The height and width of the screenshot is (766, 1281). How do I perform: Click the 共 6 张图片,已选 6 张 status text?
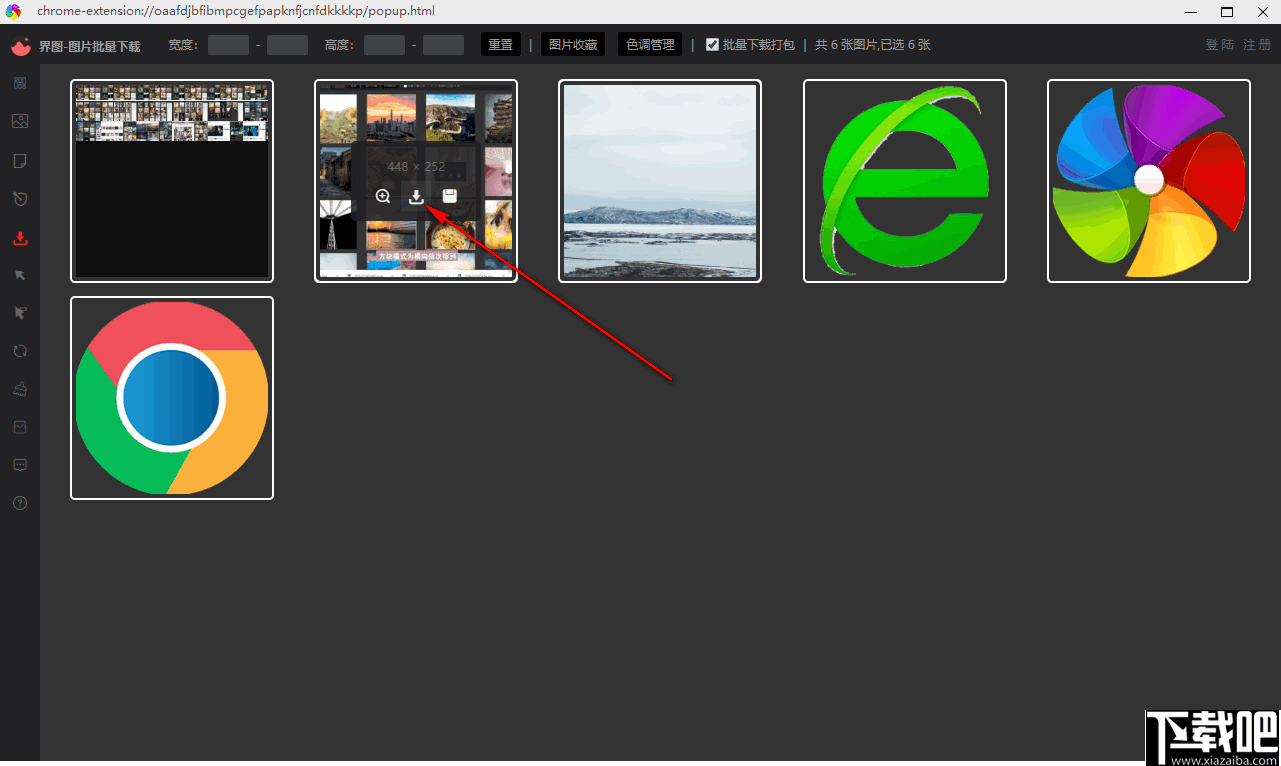coord(873,45)
